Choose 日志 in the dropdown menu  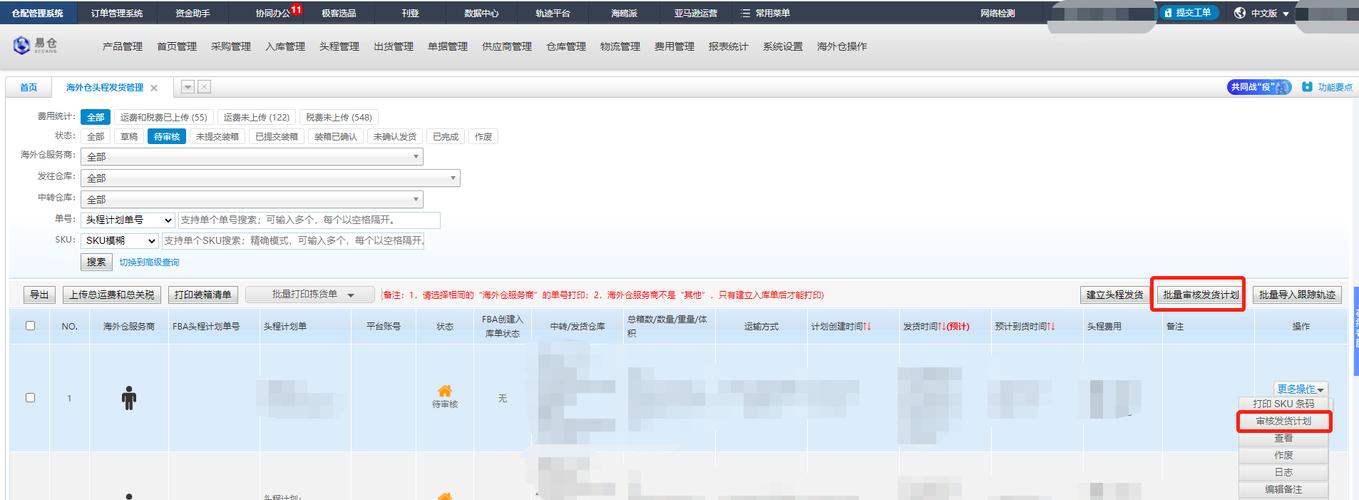pos(1283,472)
